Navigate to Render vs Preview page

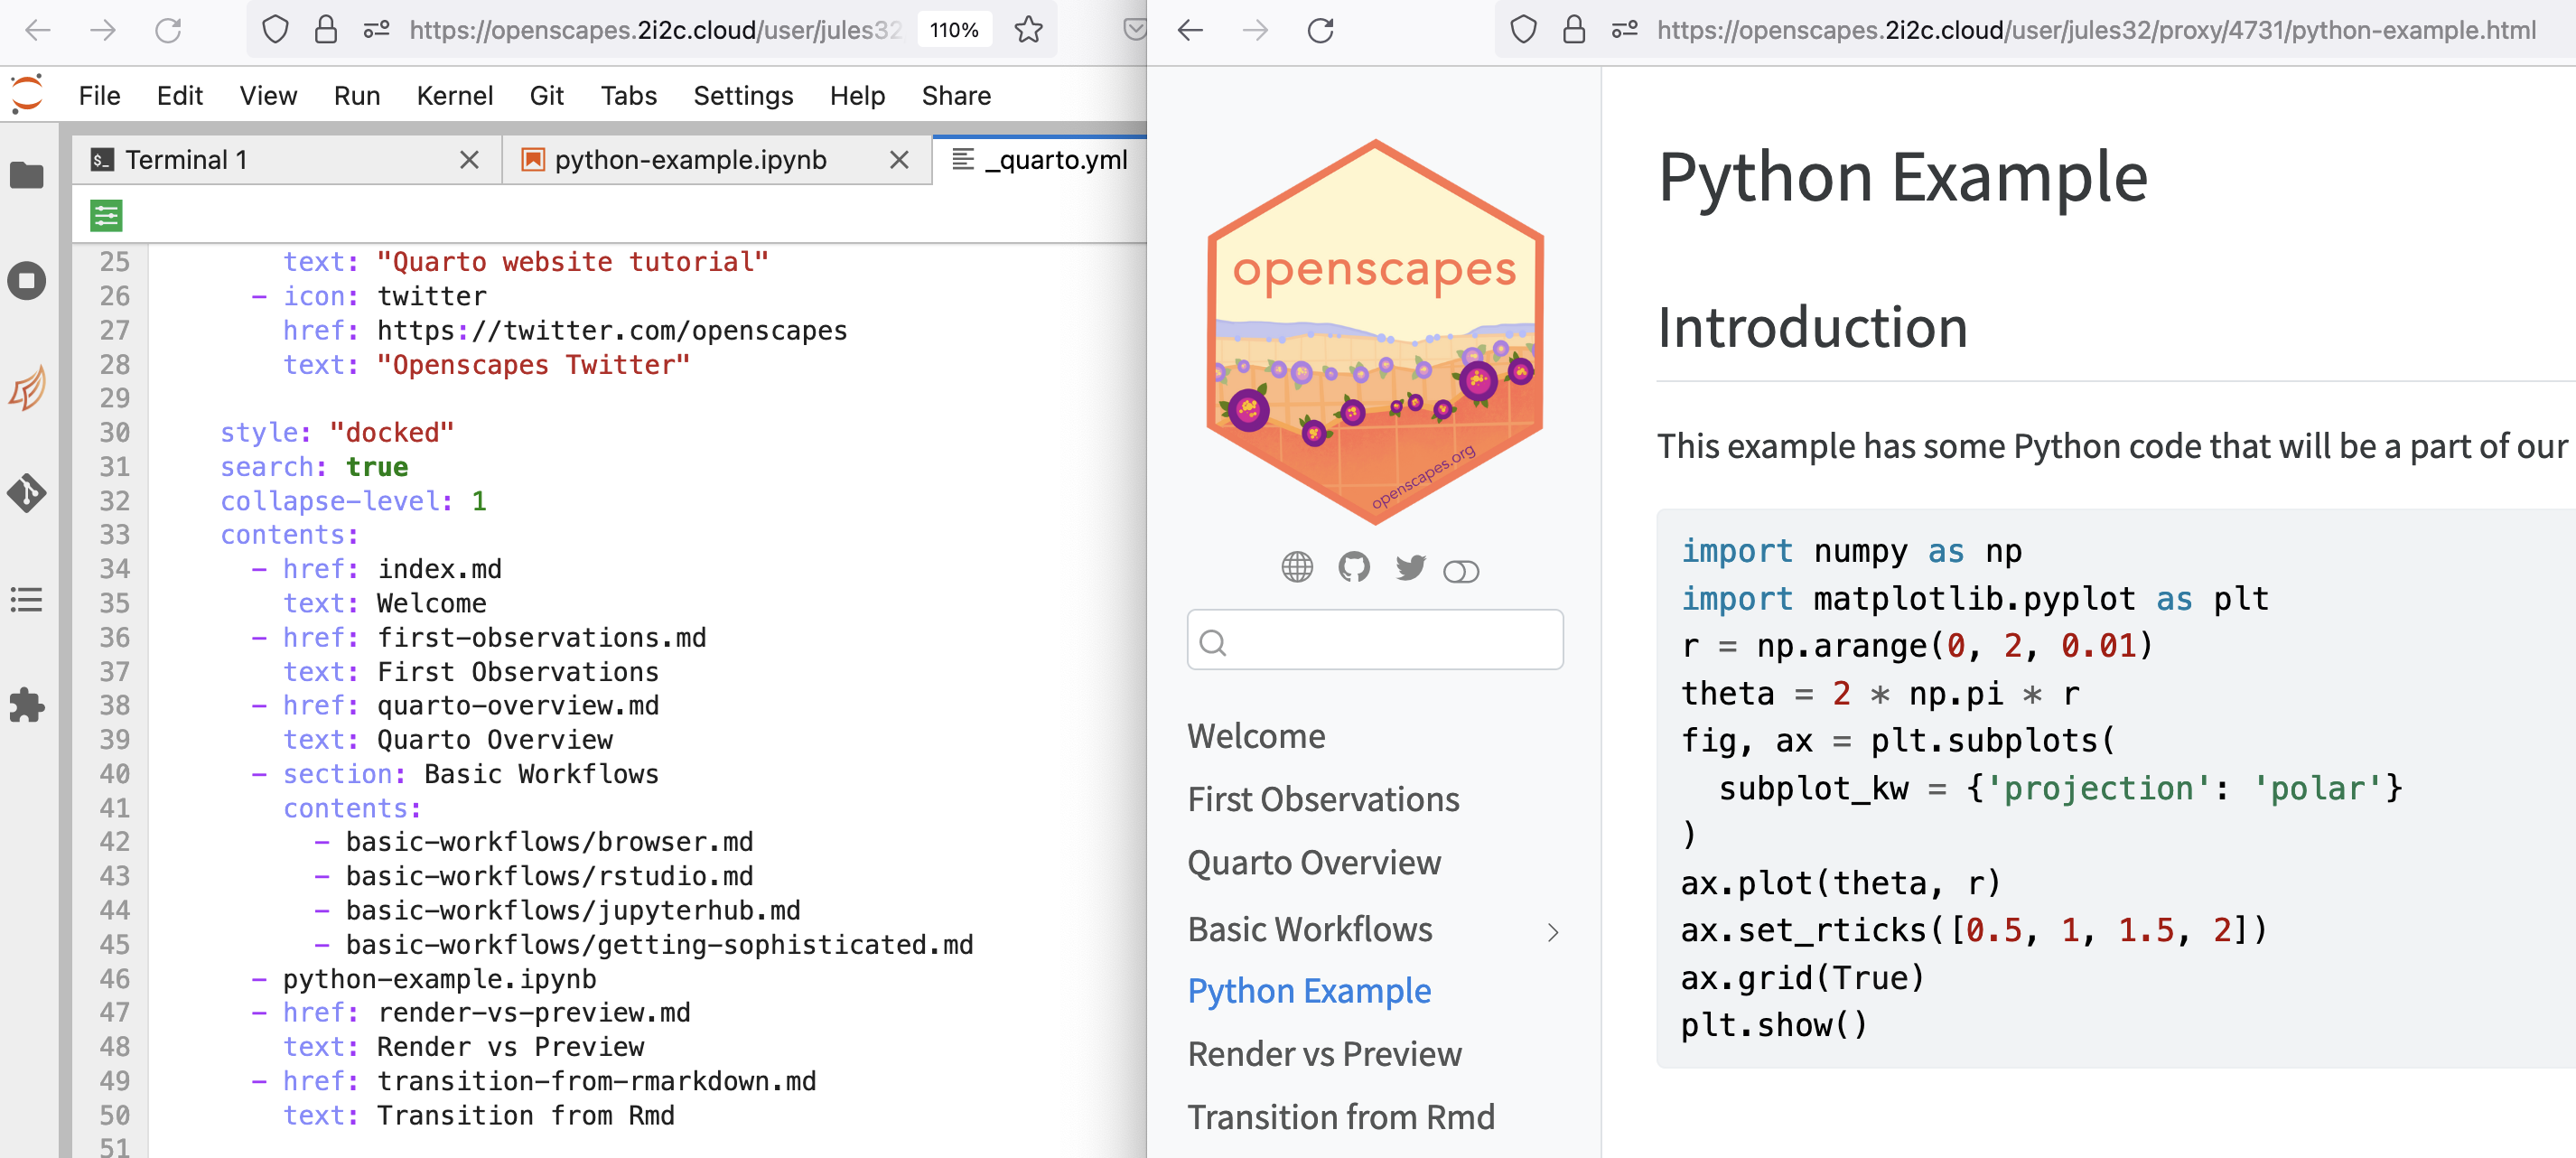tap(1324, 1053)
